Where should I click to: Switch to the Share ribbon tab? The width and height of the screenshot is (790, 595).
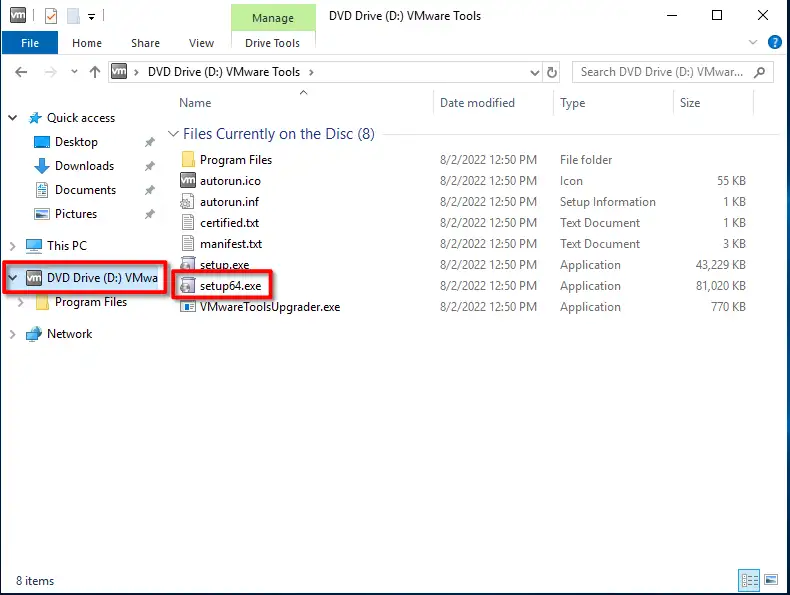146,43
